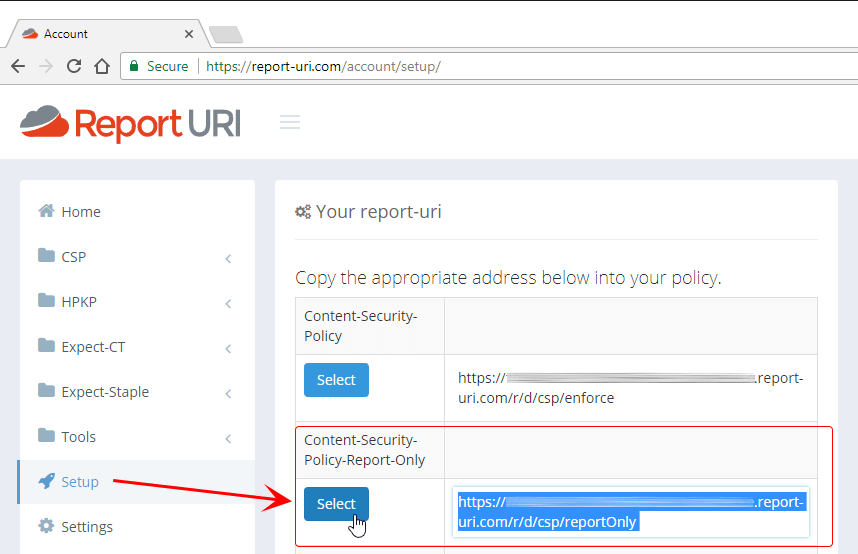Expand the HPKP sidebar section
The height and width of the screenshot is (554, 858).
[136, 302]
